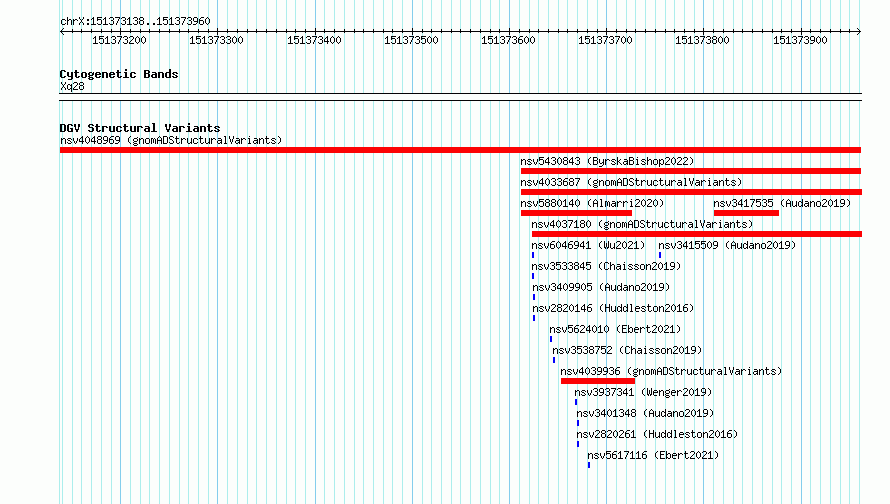This screenshot has width=890, height=504.
Task: Click the chrX:151373138..151373960 coordinates text
Action: tap(135, 21)
